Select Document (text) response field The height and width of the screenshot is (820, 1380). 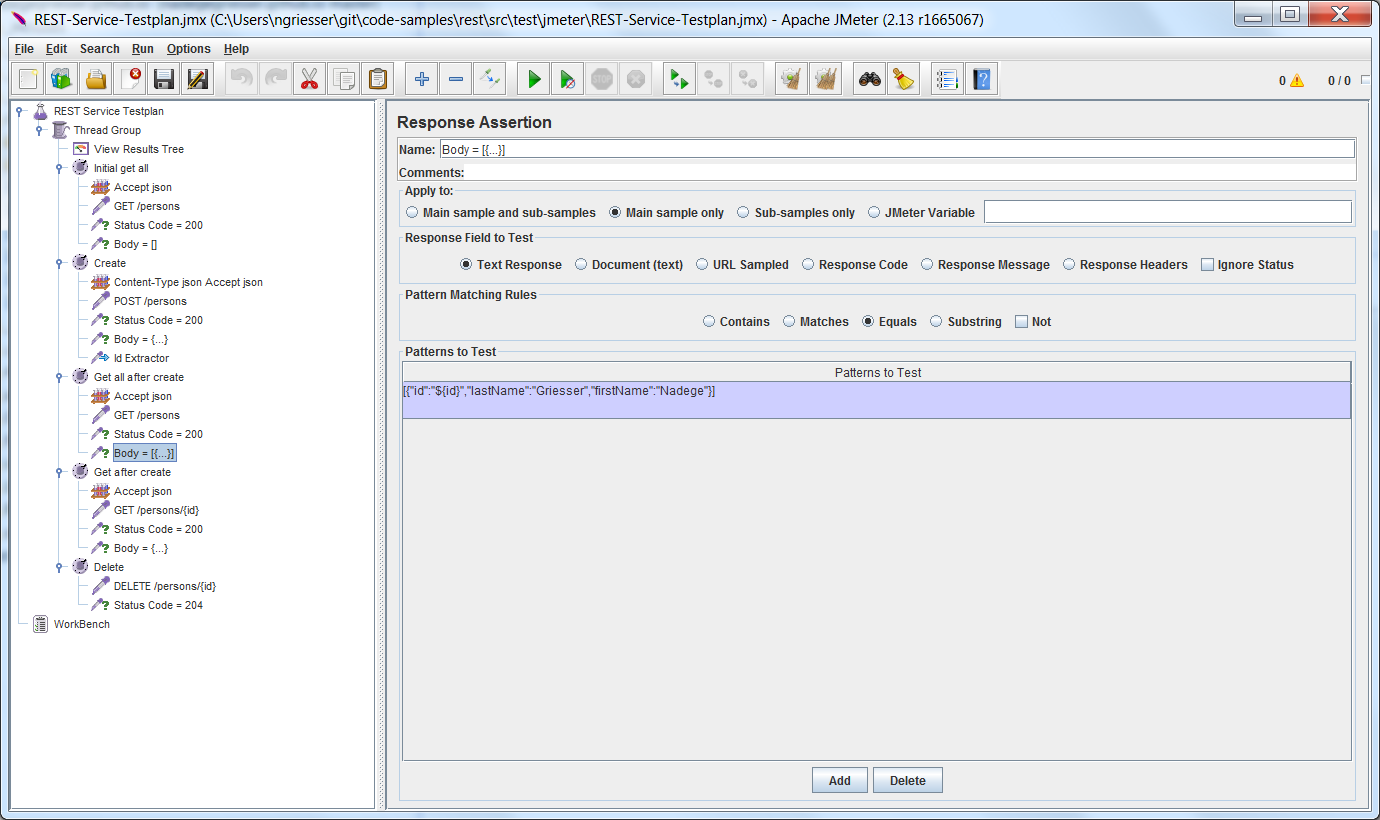coord(629,265)
